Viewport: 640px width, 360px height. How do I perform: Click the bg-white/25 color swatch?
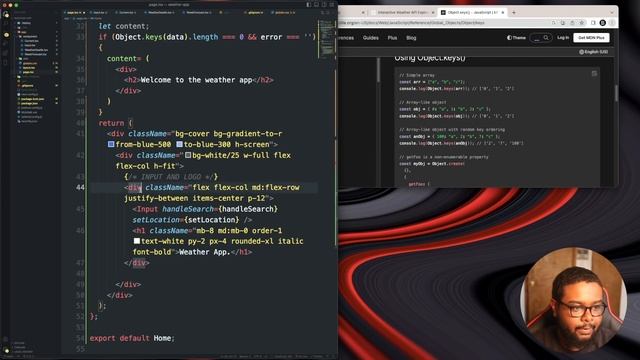coord(188,155)
